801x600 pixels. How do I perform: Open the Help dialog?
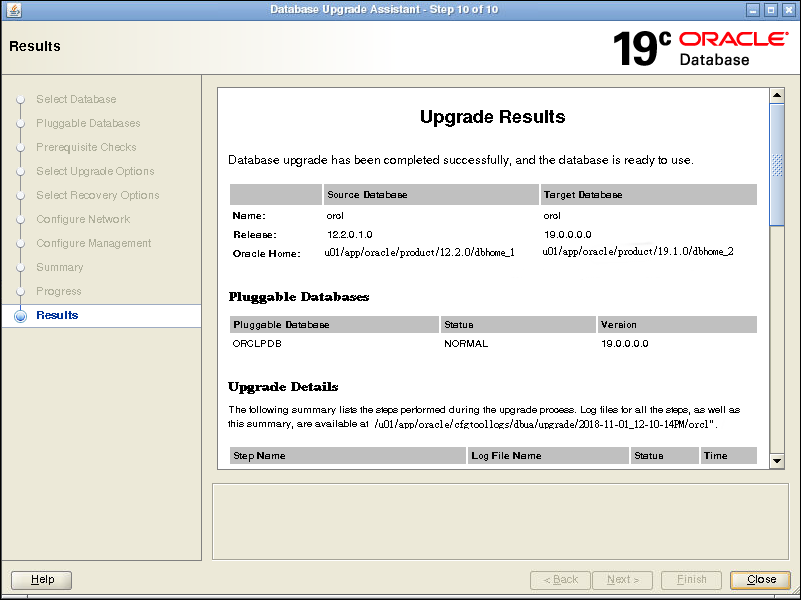(x=42, y=580)
